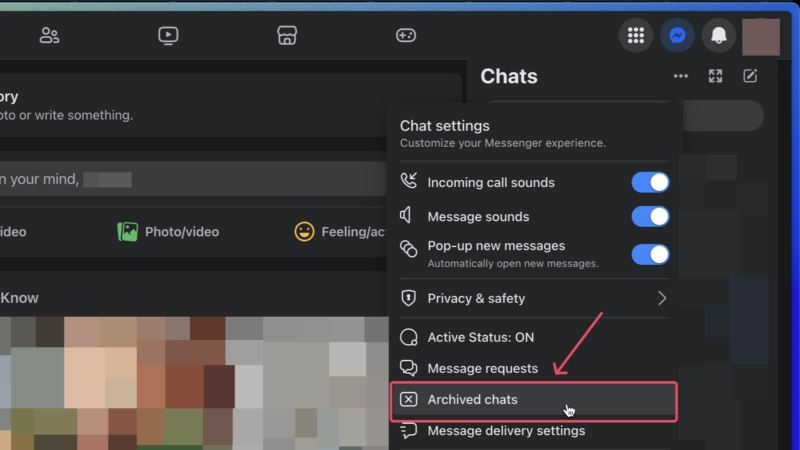Select Archived chats

tap(534, 399)
